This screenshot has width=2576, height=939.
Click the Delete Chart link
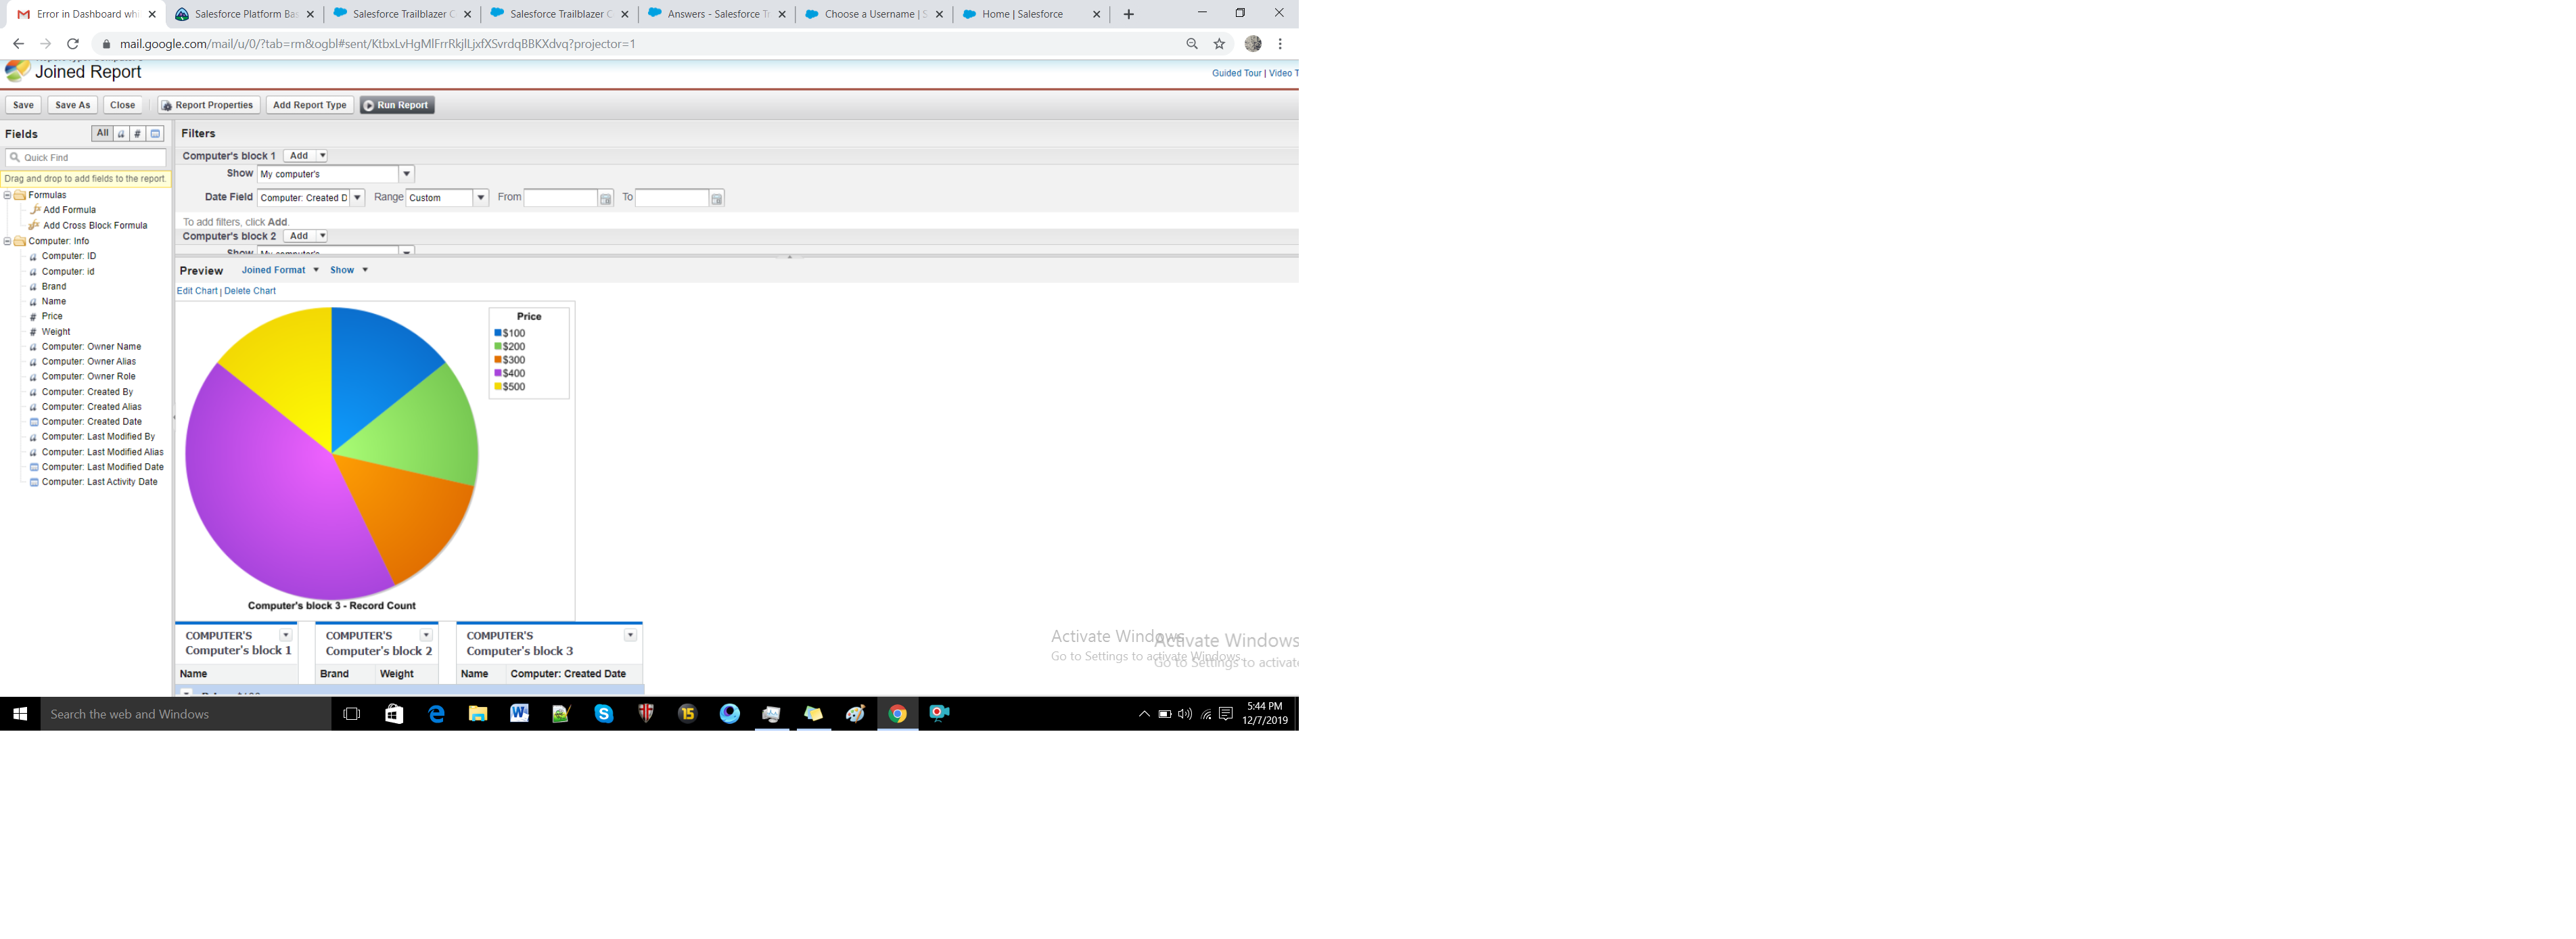pos(250,291)
